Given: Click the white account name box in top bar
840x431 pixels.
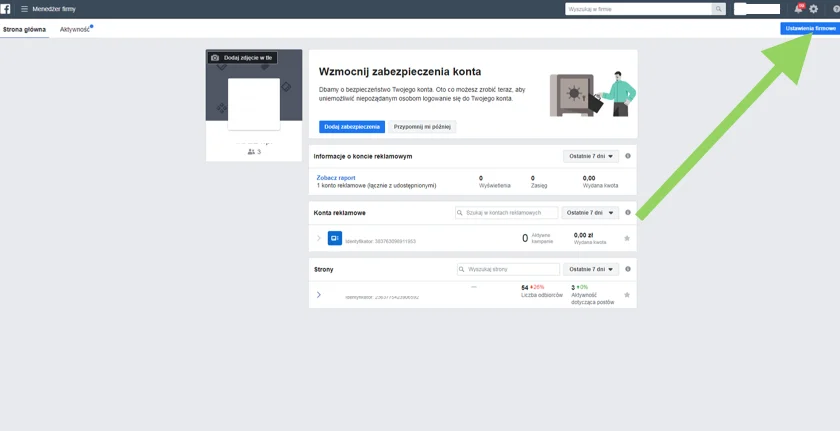Looking at the screenshot, I should [x=757, y=9].
